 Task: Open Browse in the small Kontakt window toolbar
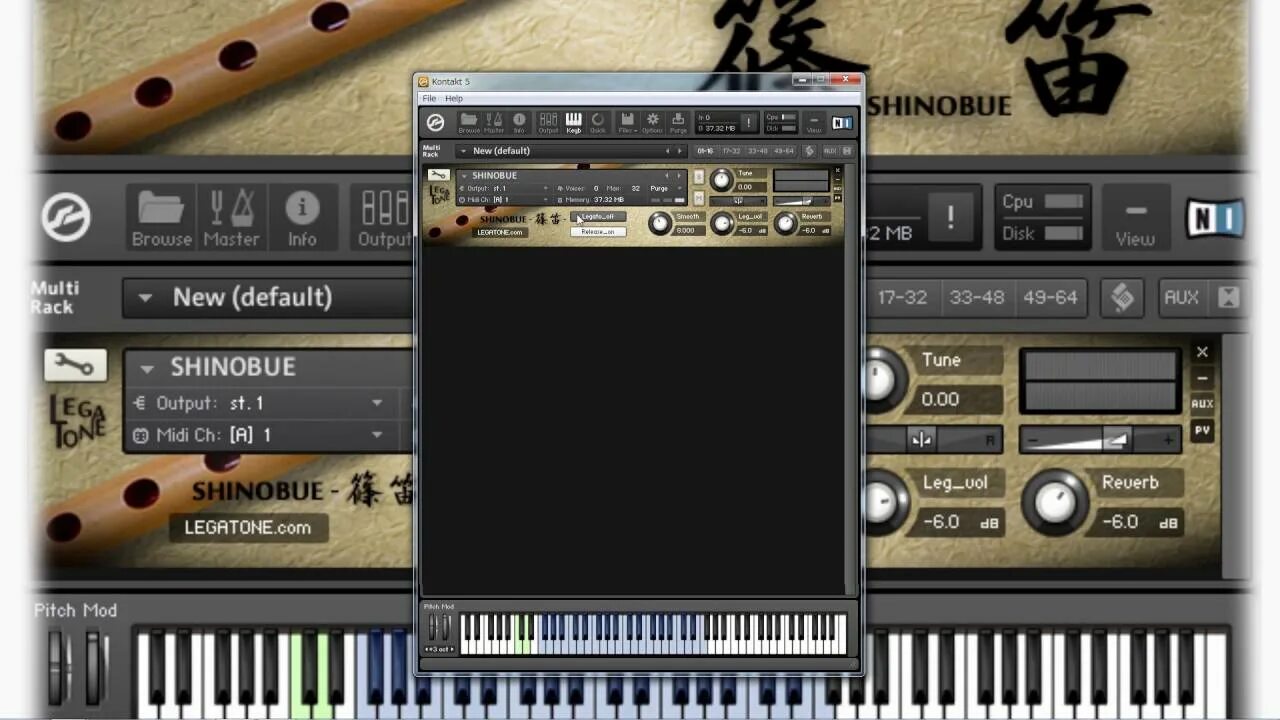point(469,123)
